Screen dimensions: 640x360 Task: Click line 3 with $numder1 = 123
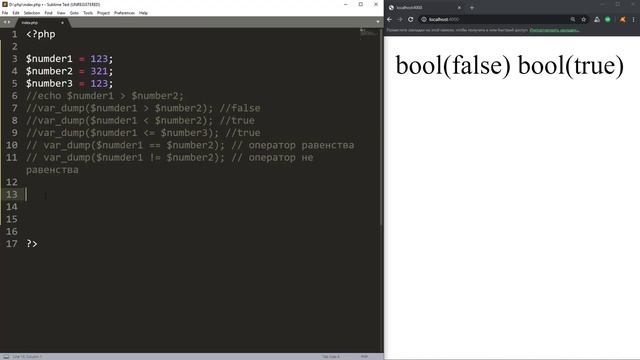(69, 59)
